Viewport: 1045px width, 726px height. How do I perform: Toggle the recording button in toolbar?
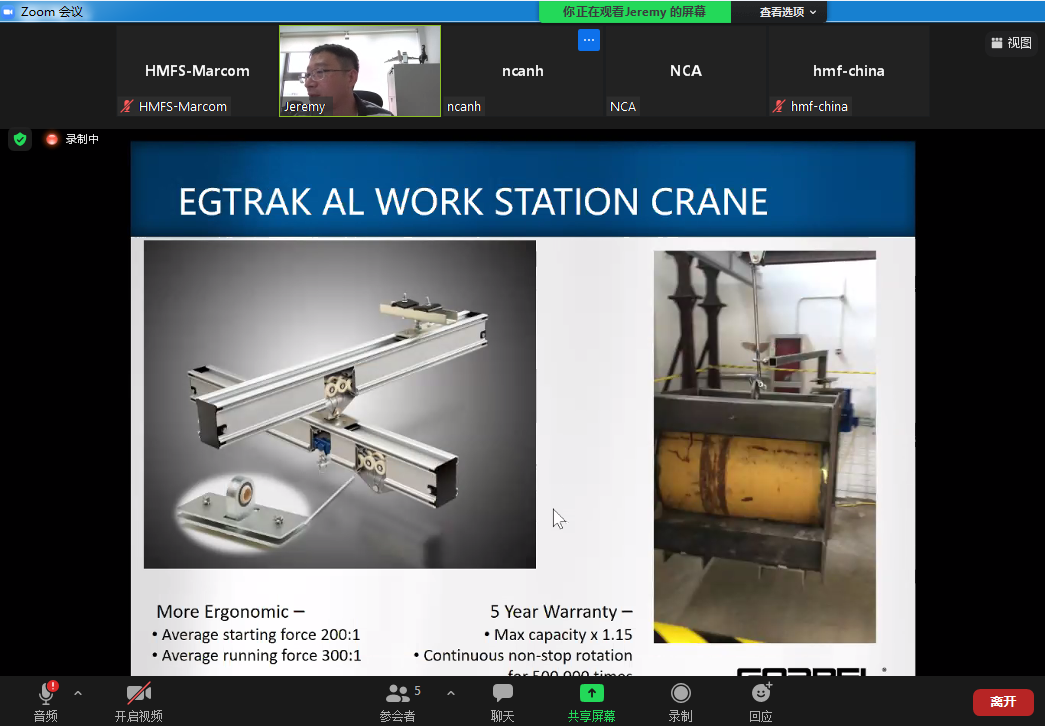(680, 693)
